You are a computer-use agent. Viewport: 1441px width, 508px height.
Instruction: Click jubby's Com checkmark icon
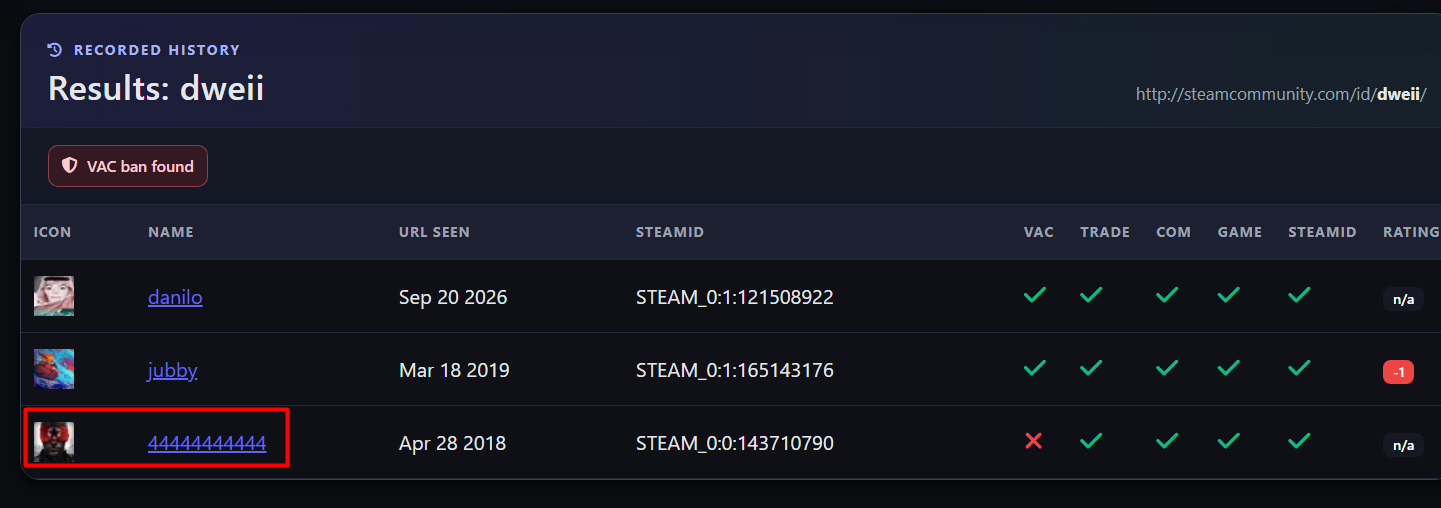click(1167, 368)
